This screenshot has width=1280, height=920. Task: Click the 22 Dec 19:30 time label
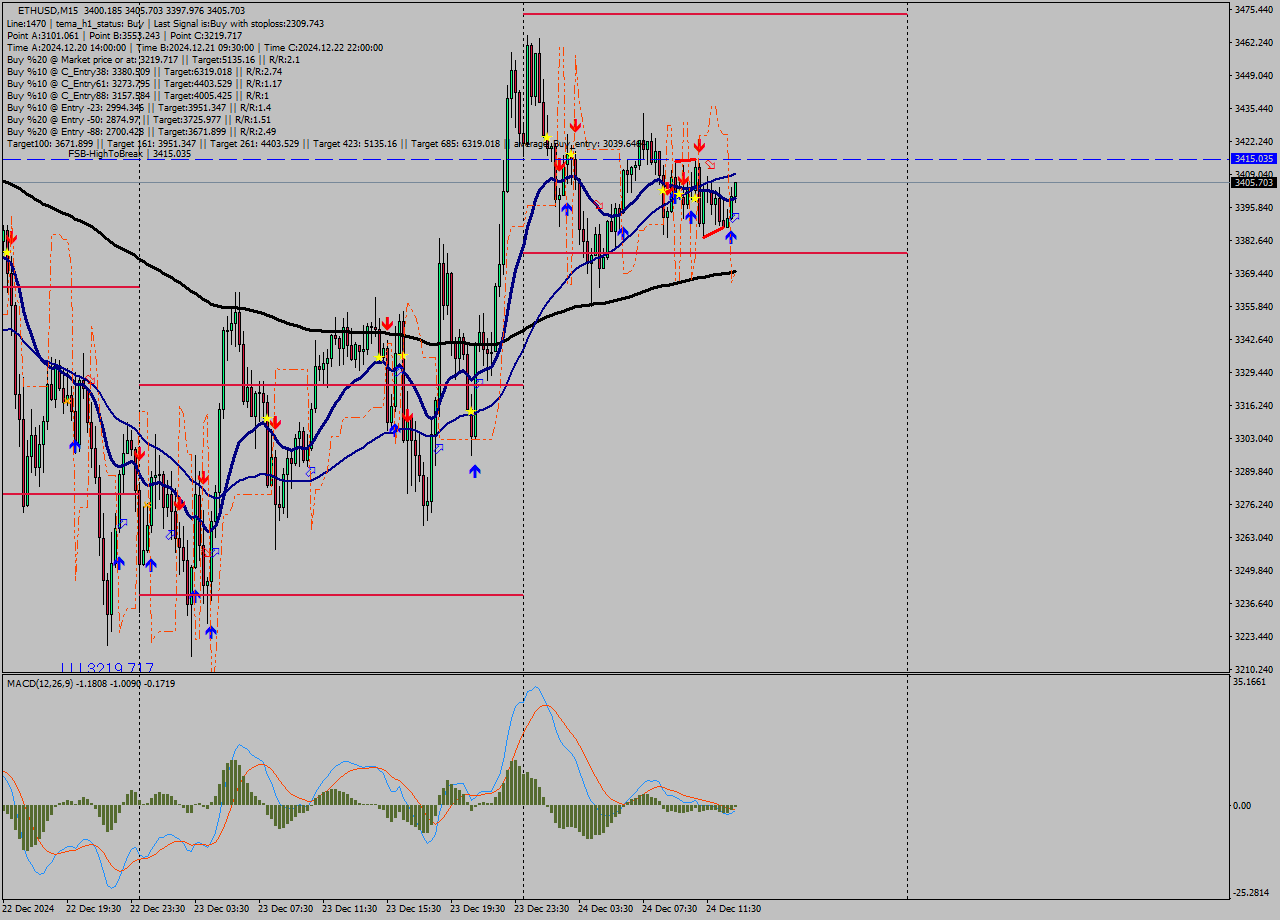point(93,909)
